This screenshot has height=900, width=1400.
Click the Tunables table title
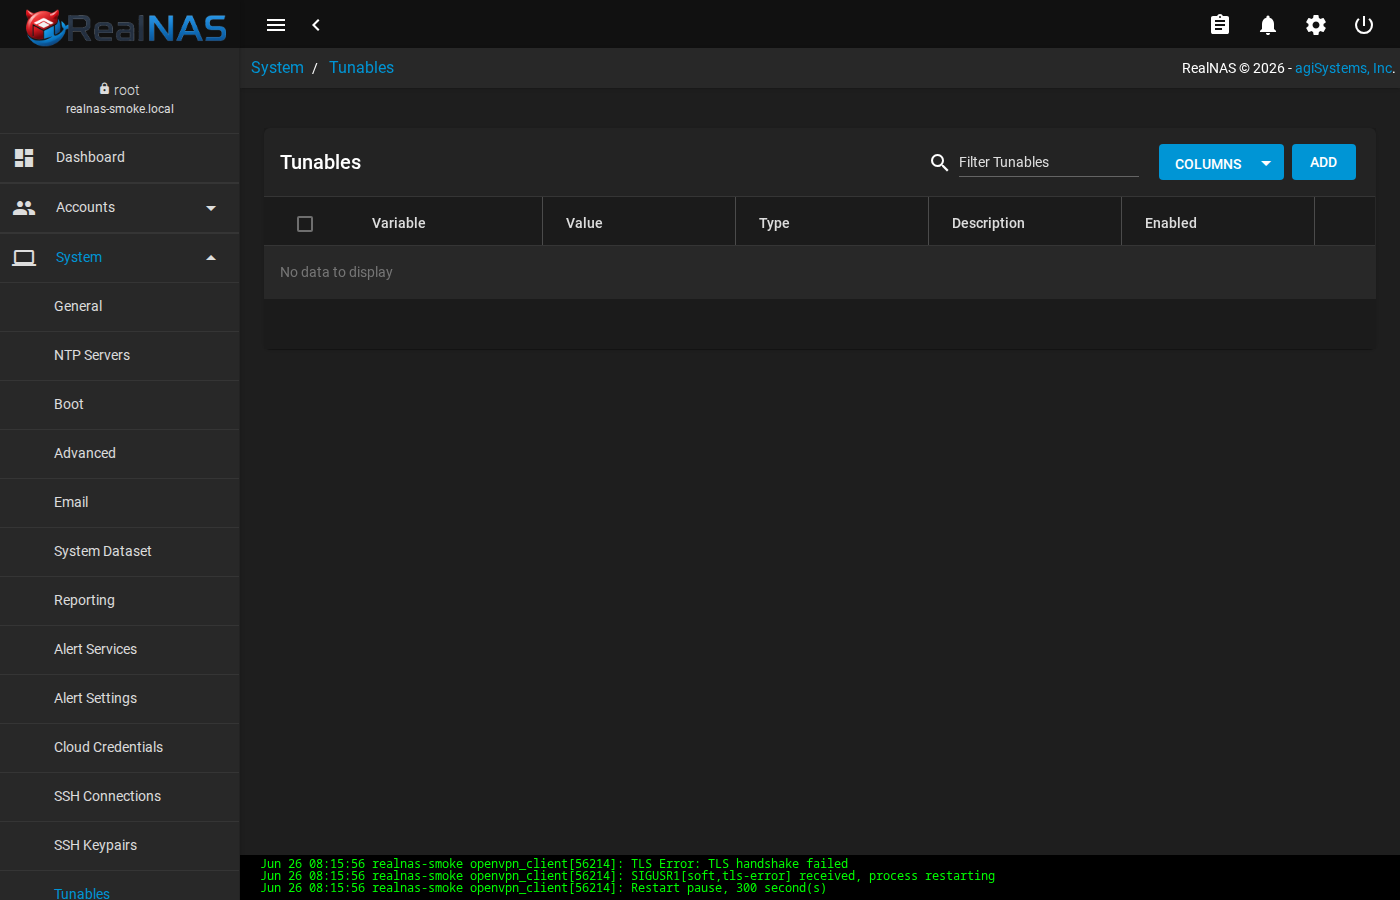pos(320,162)
